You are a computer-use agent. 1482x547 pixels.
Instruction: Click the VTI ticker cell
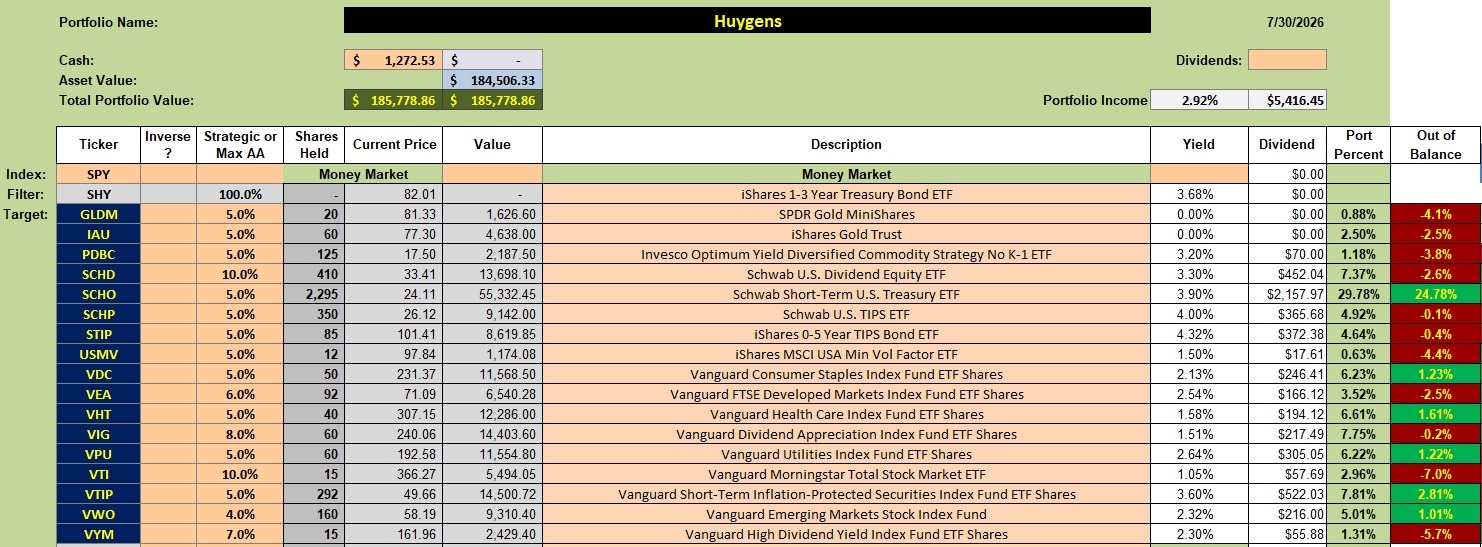coord(98,474)
